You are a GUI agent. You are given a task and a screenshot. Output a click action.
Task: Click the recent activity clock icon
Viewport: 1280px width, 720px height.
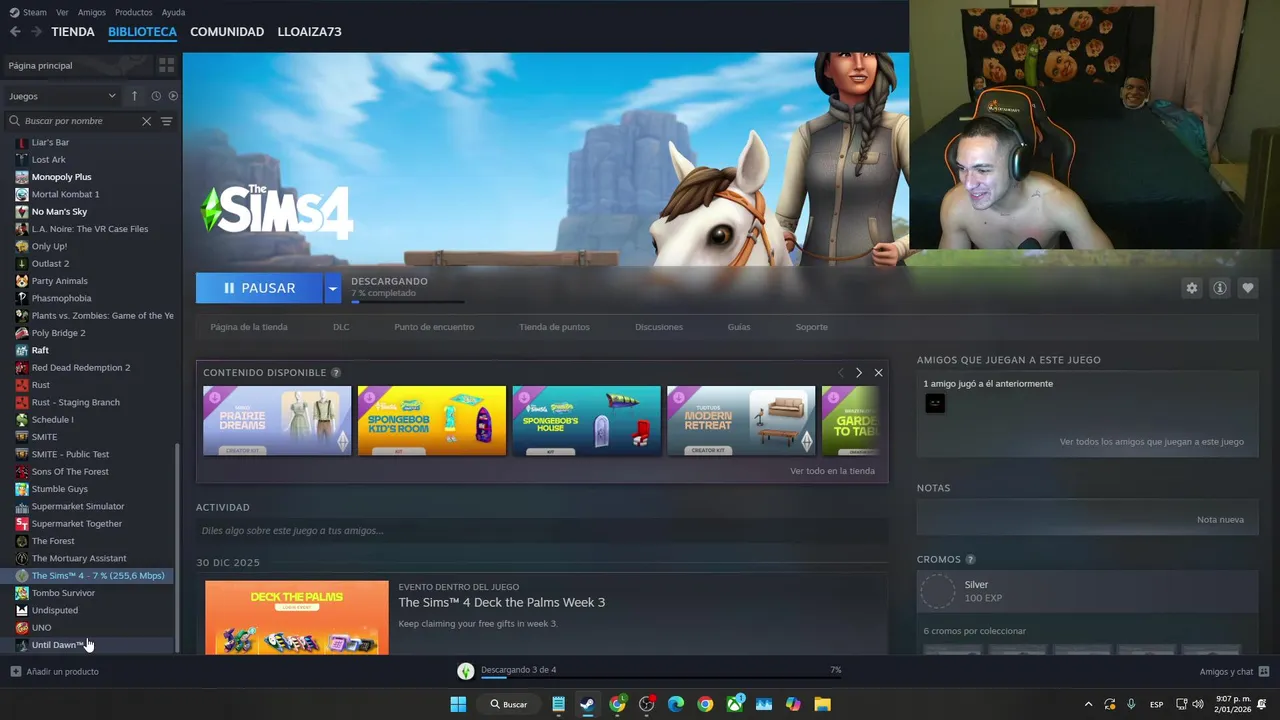(x=156, y=96)
